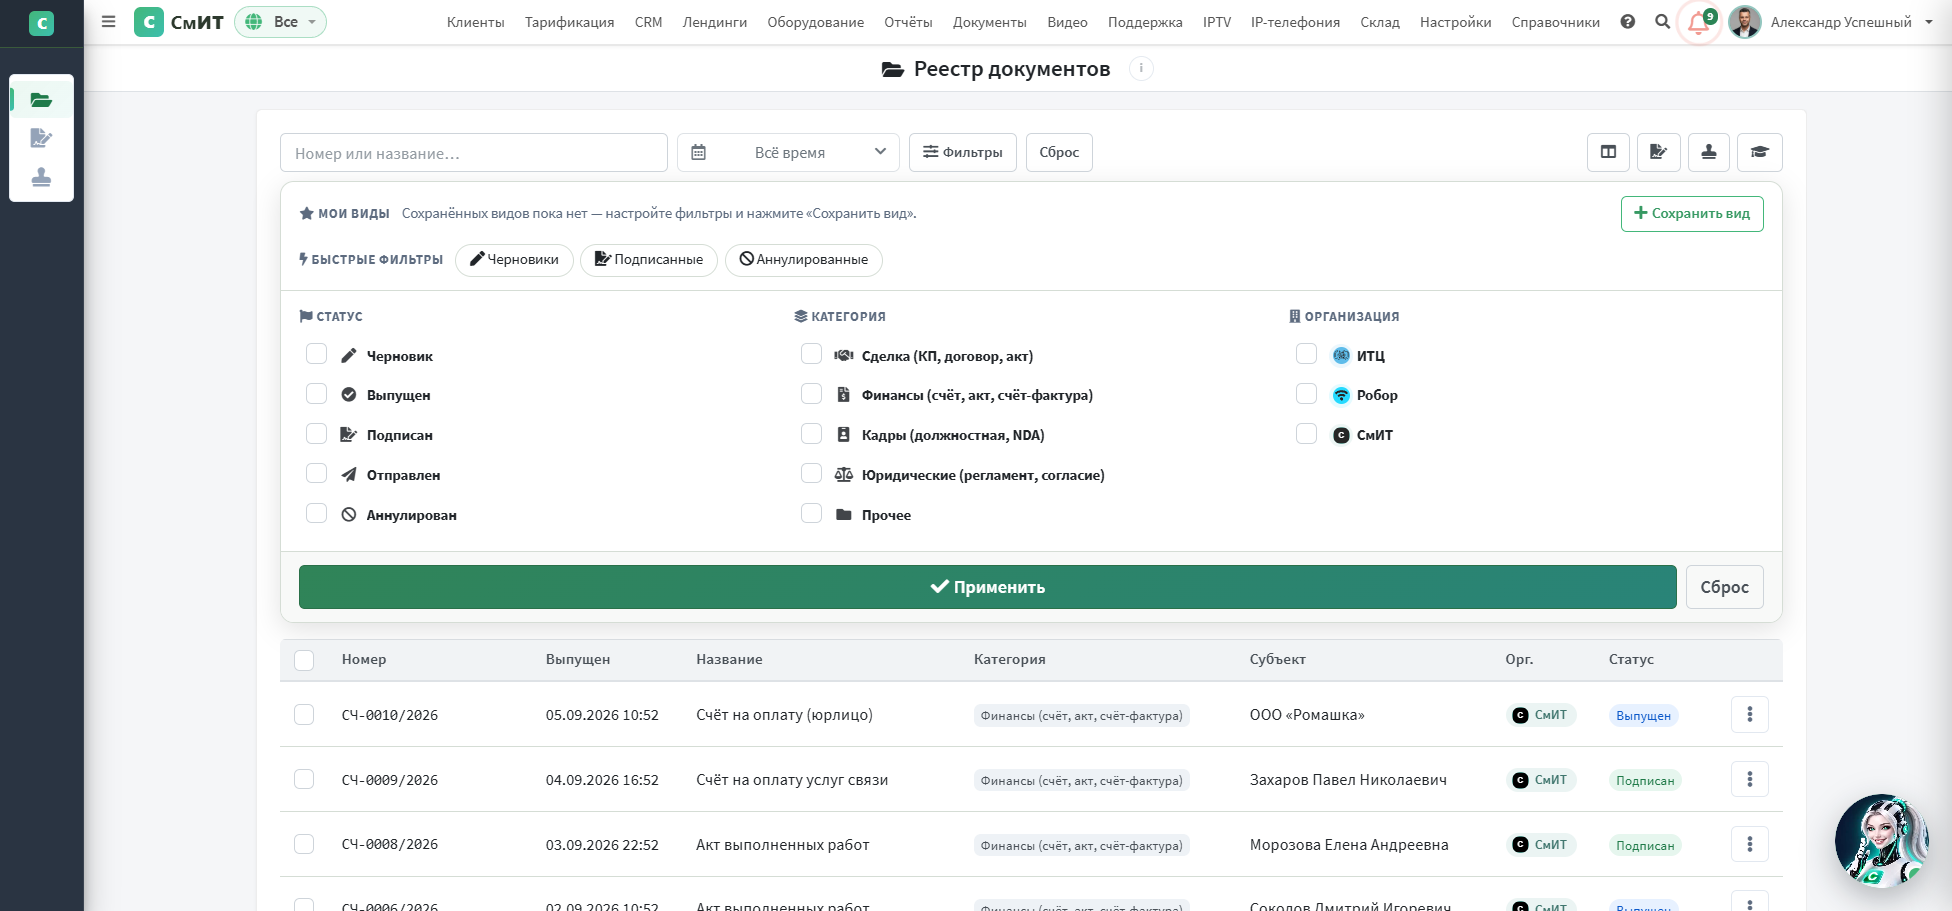Tick the Аннулирован status checkbox
The height and width of the screenshot is (911, 1952).
tap(317, 513)
